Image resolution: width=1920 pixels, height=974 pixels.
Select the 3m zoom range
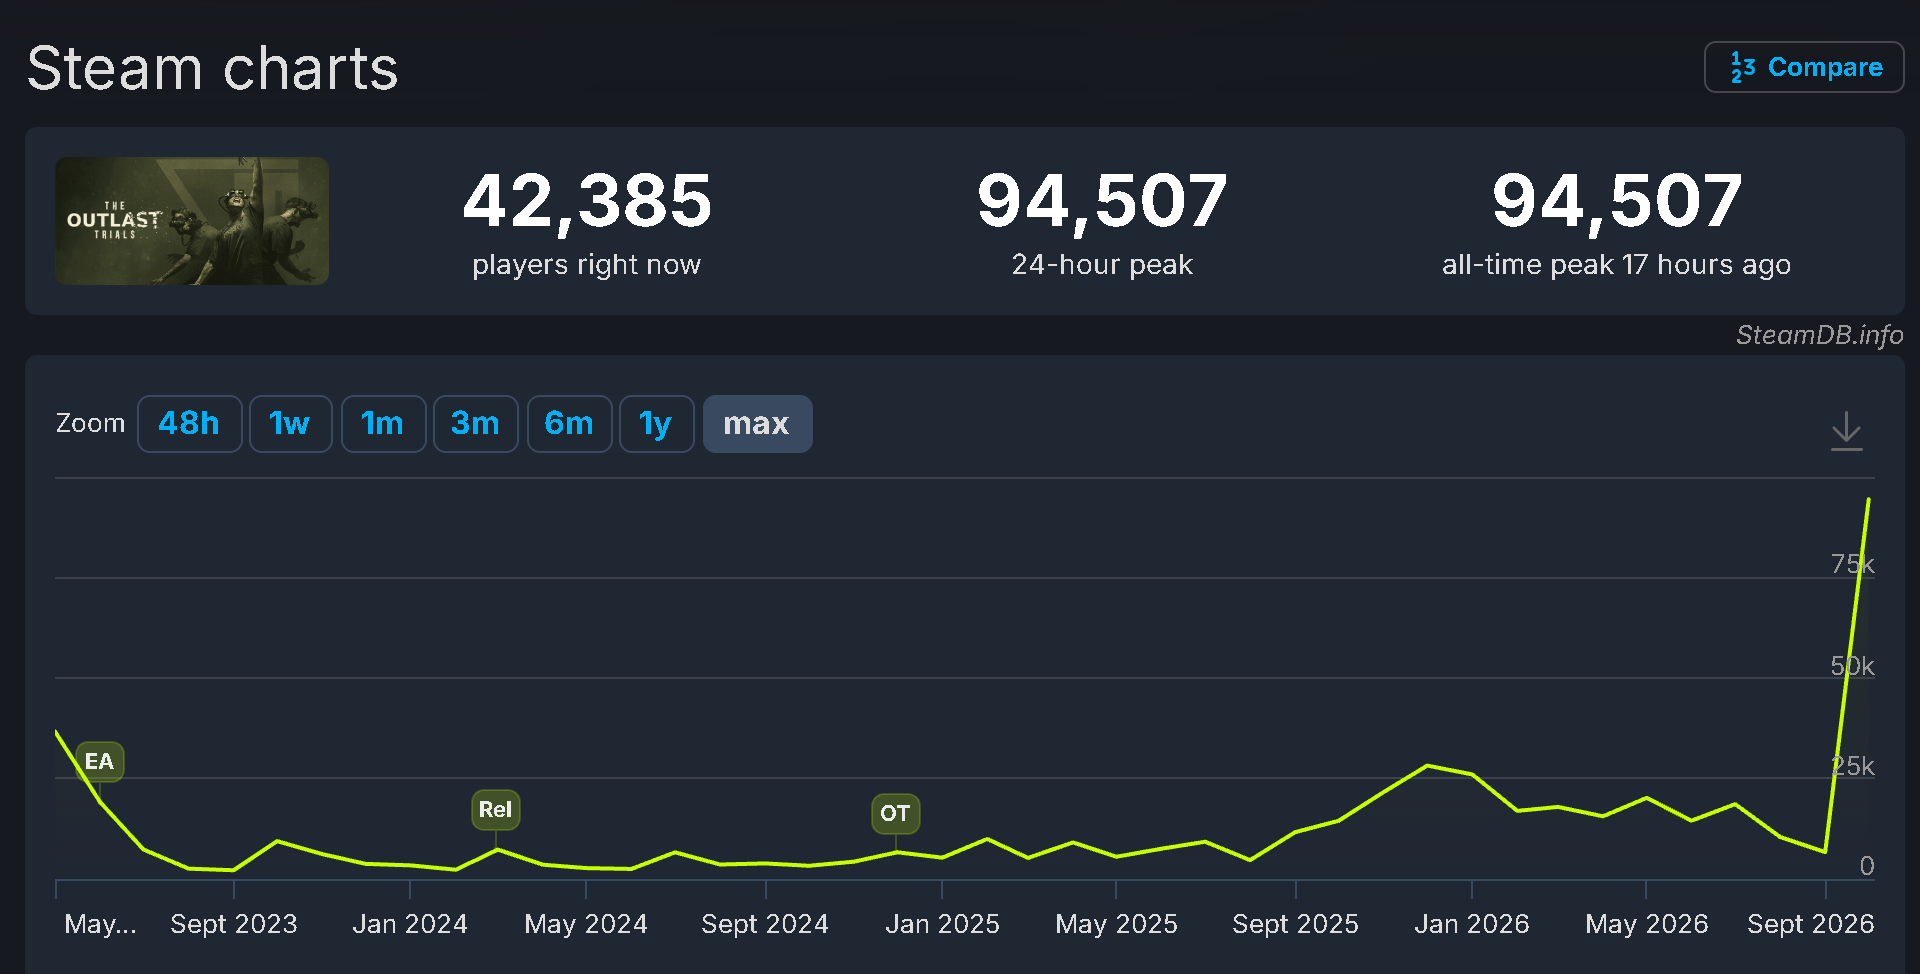[475, 424]
